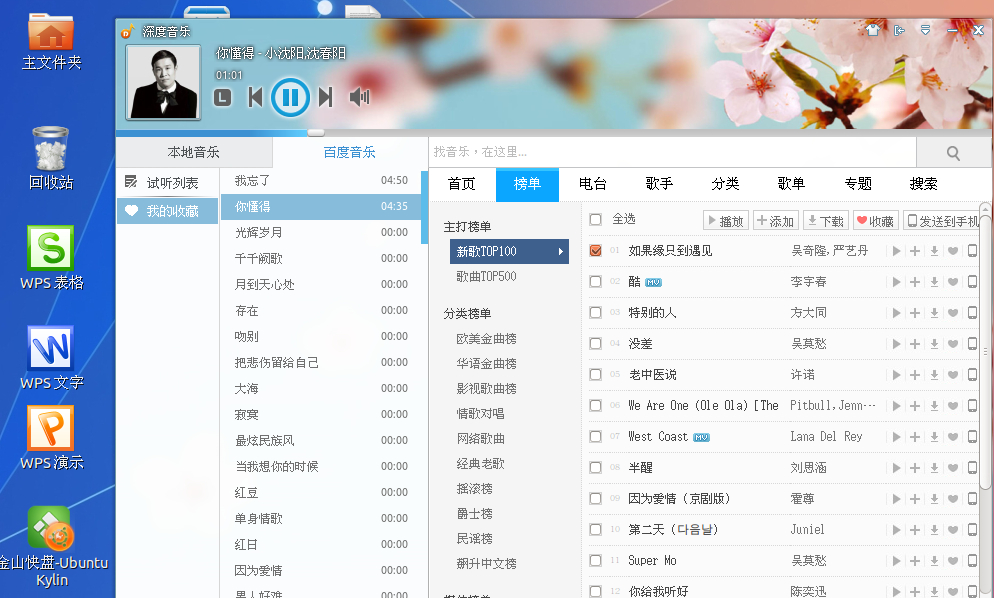Launch WPS 文字 desktop icon

51,358
